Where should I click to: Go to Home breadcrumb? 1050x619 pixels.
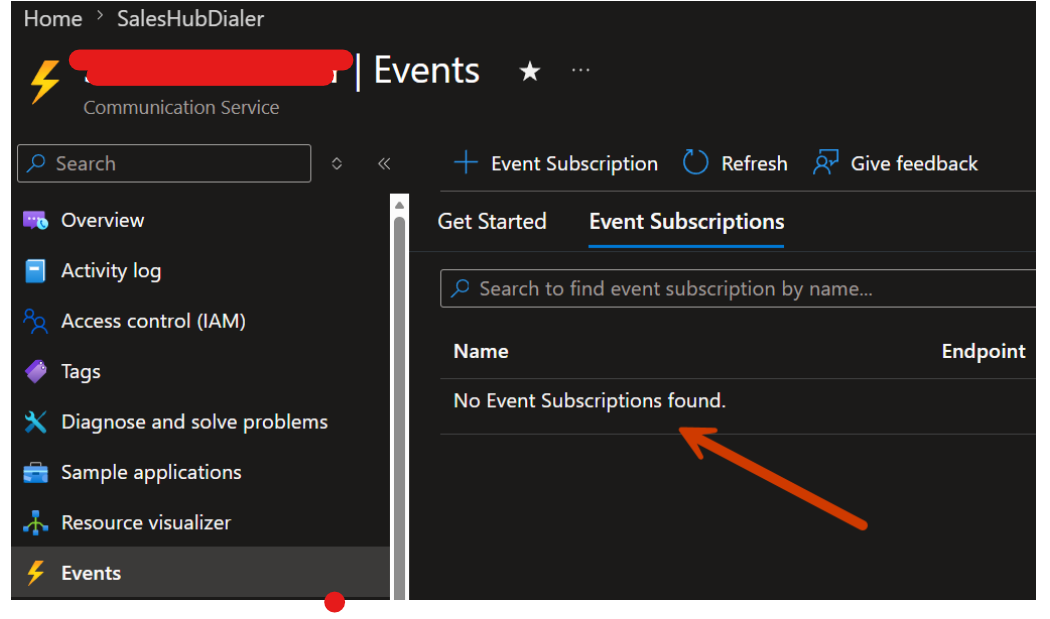(x=53, y=19)
